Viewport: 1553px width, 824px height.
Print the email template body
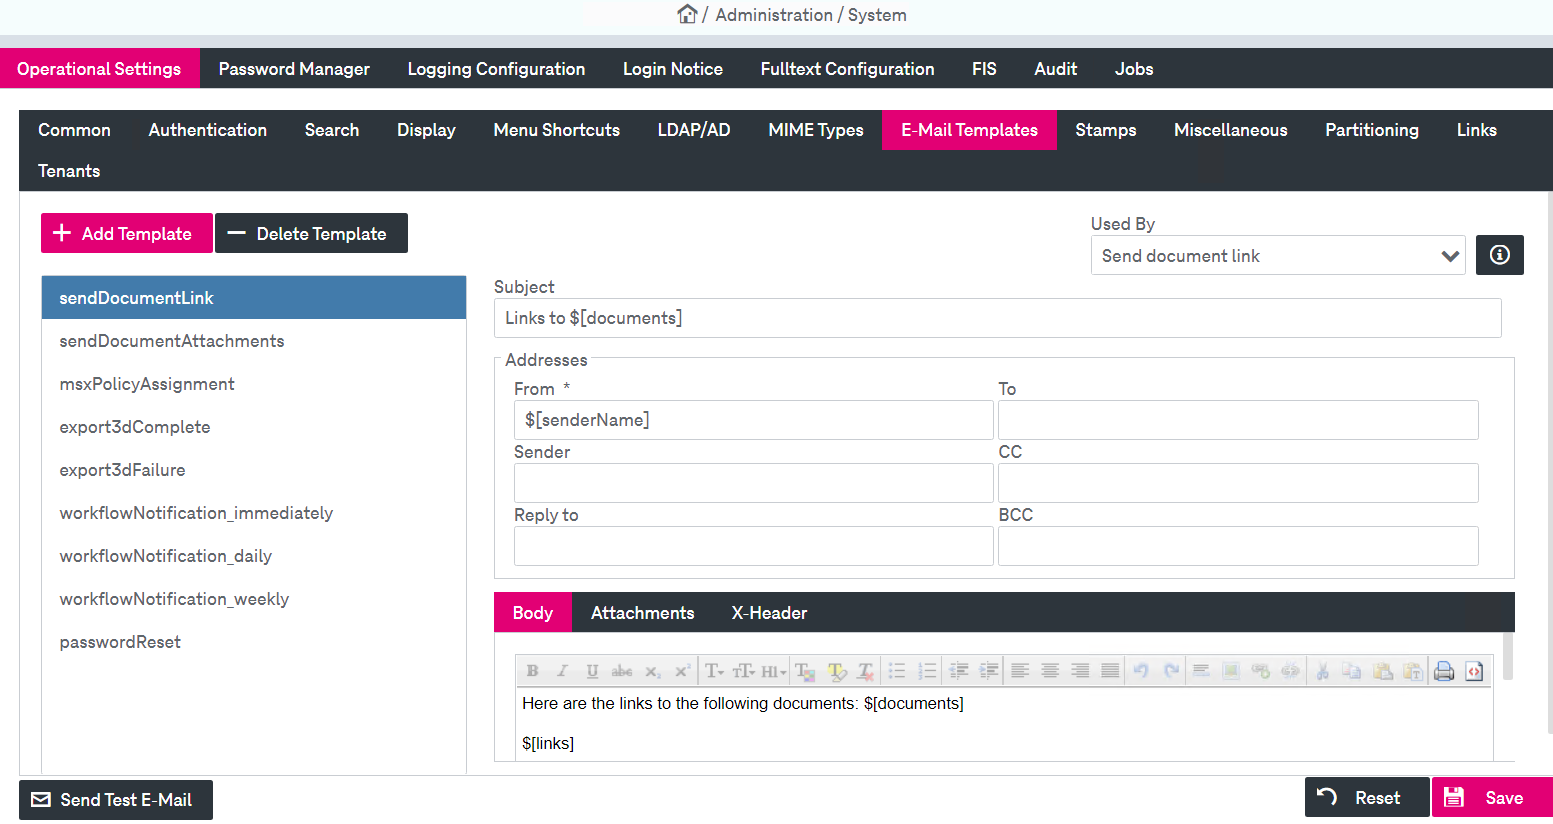click(1444, 670)
